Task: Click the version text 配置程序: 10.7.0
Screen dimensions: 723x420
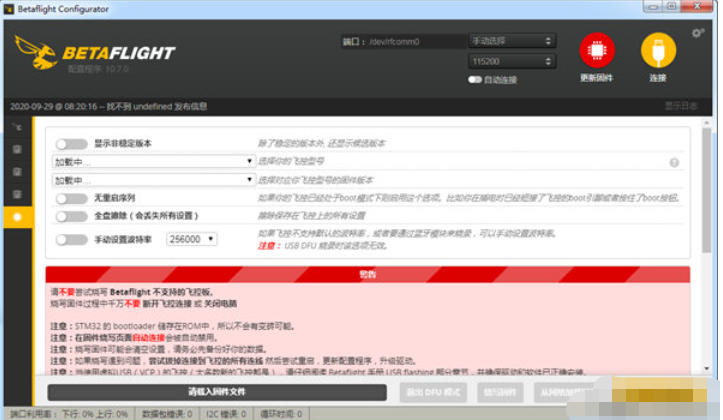Action: click(x=98, y=69)
